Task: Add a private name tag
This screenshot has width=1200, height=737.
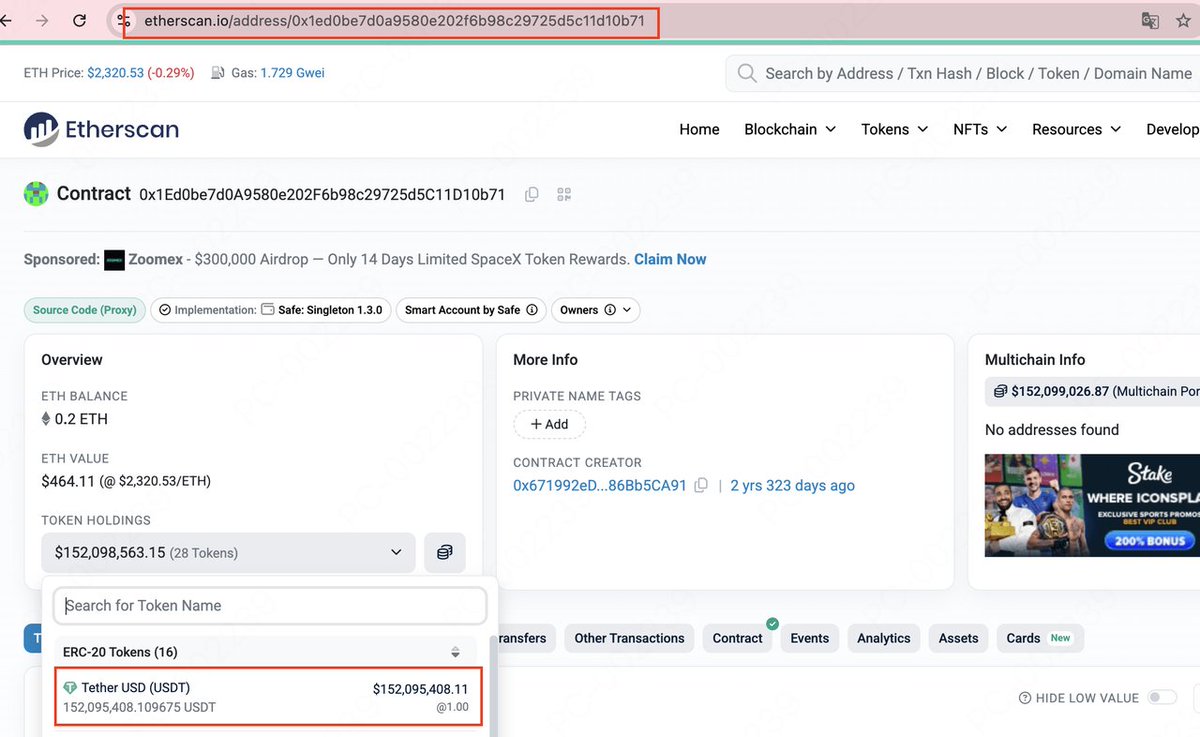Action: 549,424
